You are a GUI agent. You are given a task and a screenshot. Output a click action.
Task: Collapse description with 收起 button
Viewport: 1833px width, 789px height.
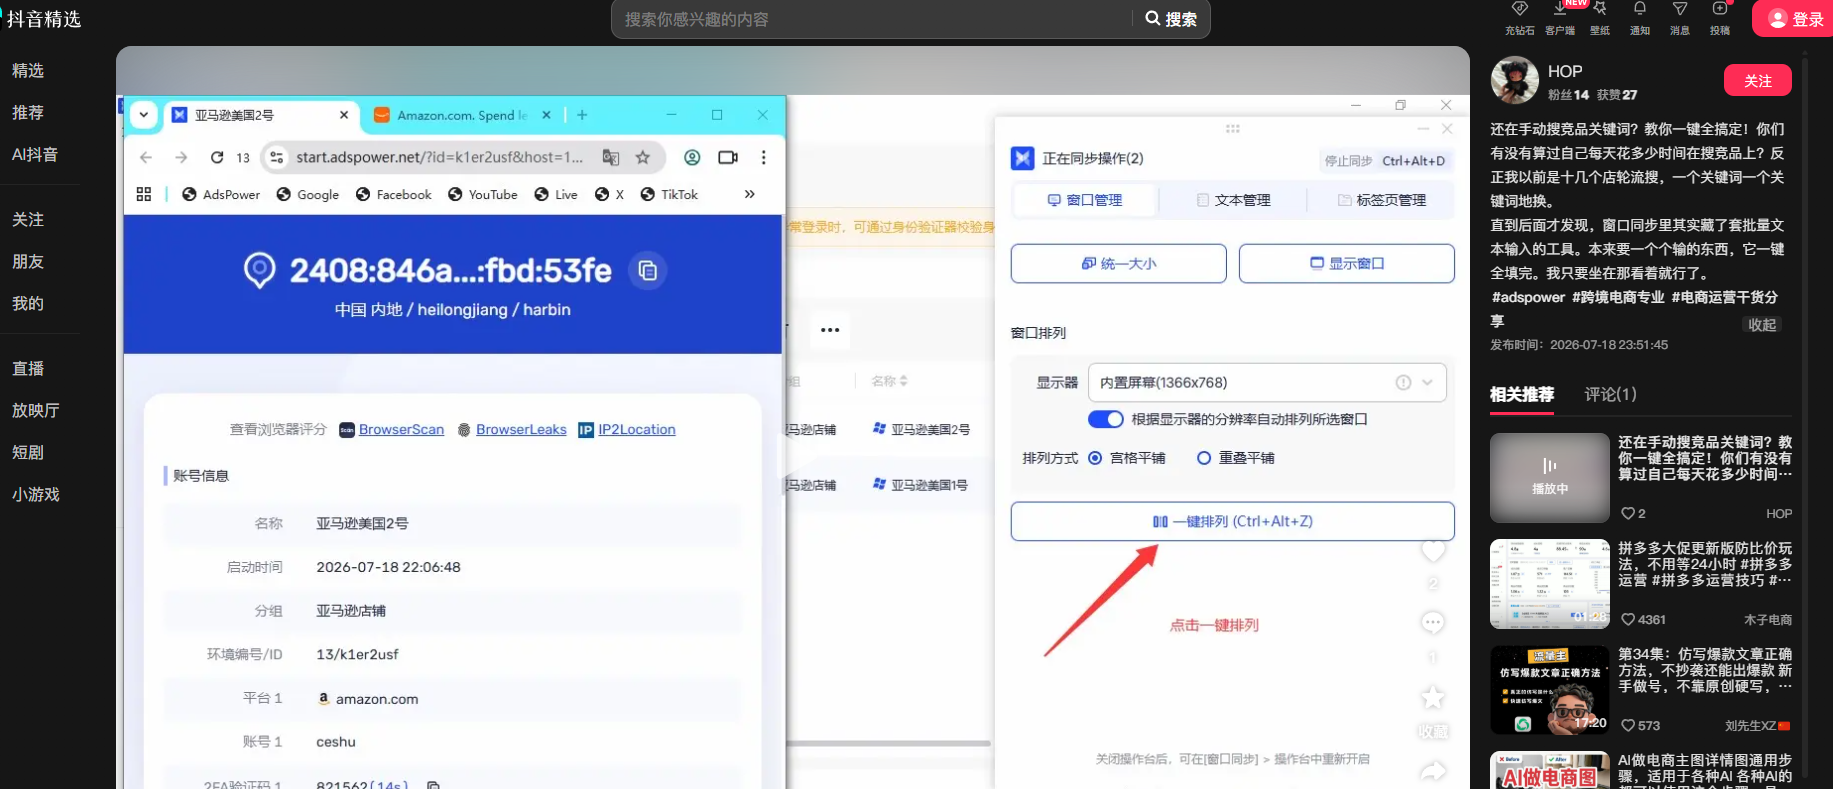pyautogui.click(x=1762, y=325)
